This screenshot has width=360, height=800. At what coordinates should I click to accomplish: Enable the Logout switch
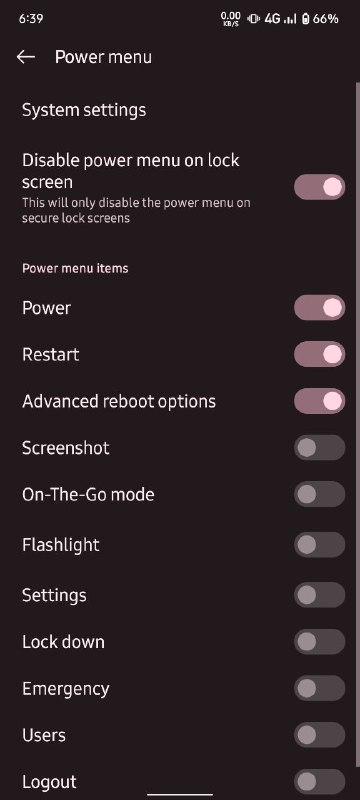319,782
